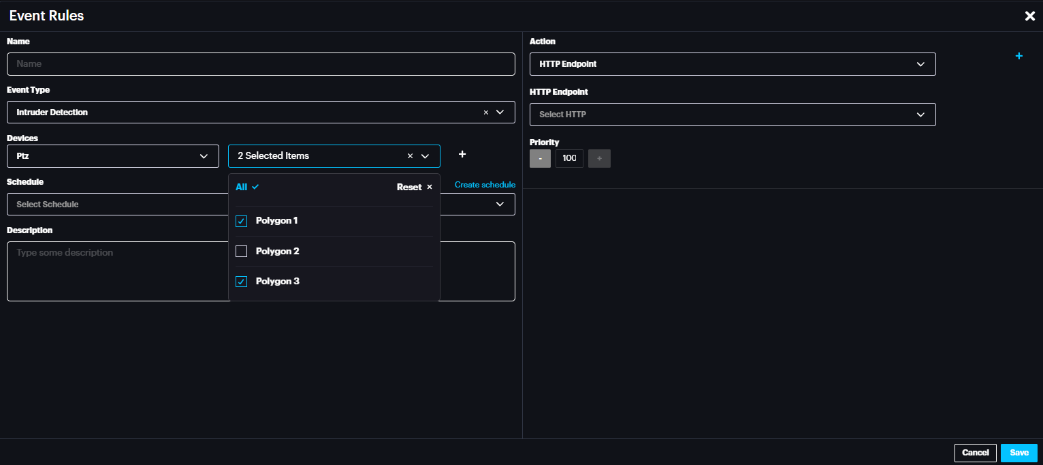Clear the Intruder Detection event type selection
The width and height of the screenshot is (1043, 465).
pyautogui.click(x=486, y=112)
